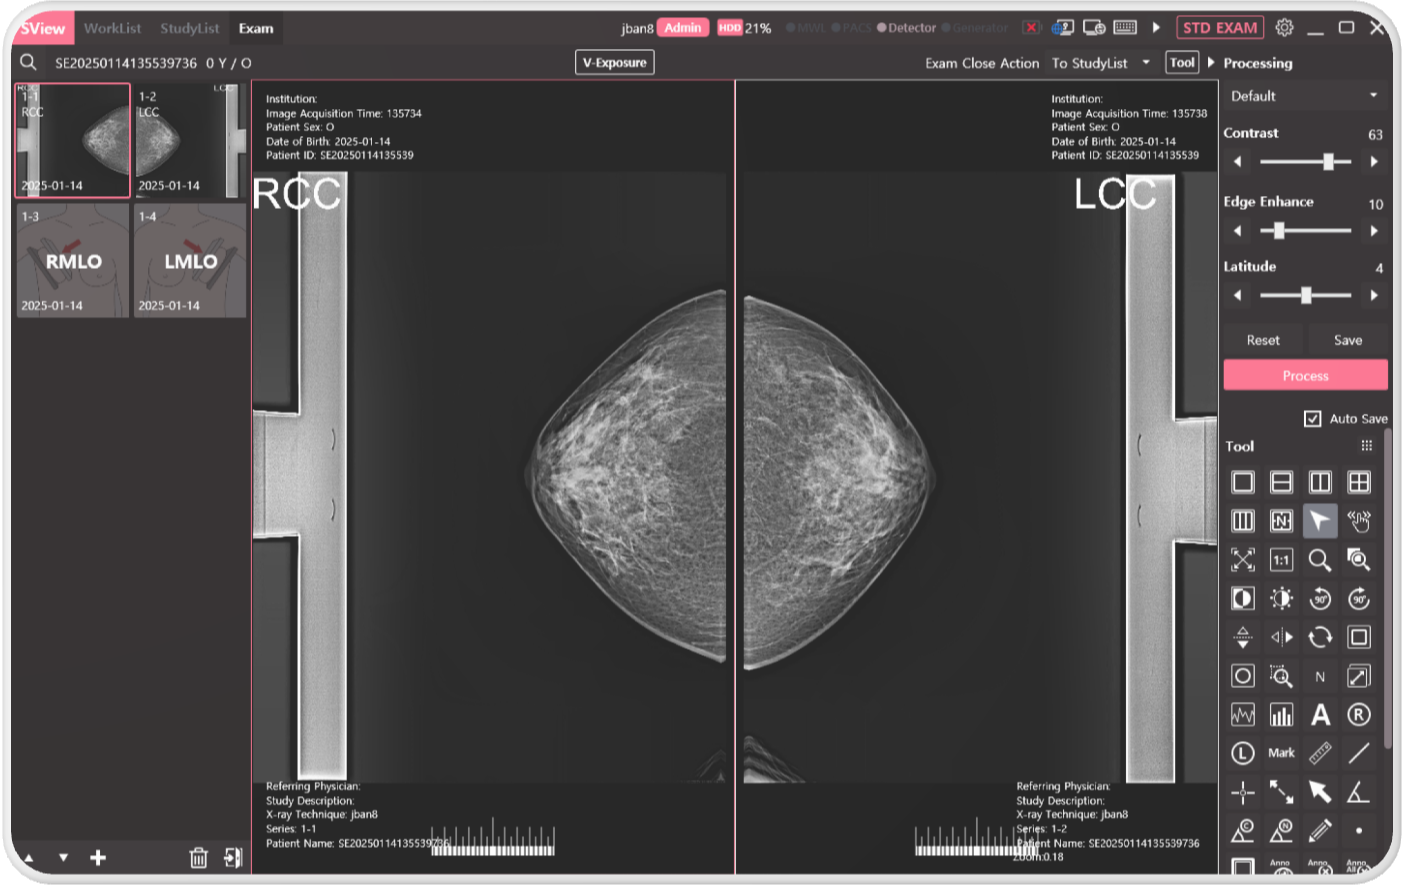Open the settings gear icon
This screenshot has height=885, width=1403.
pos(1284,28)
